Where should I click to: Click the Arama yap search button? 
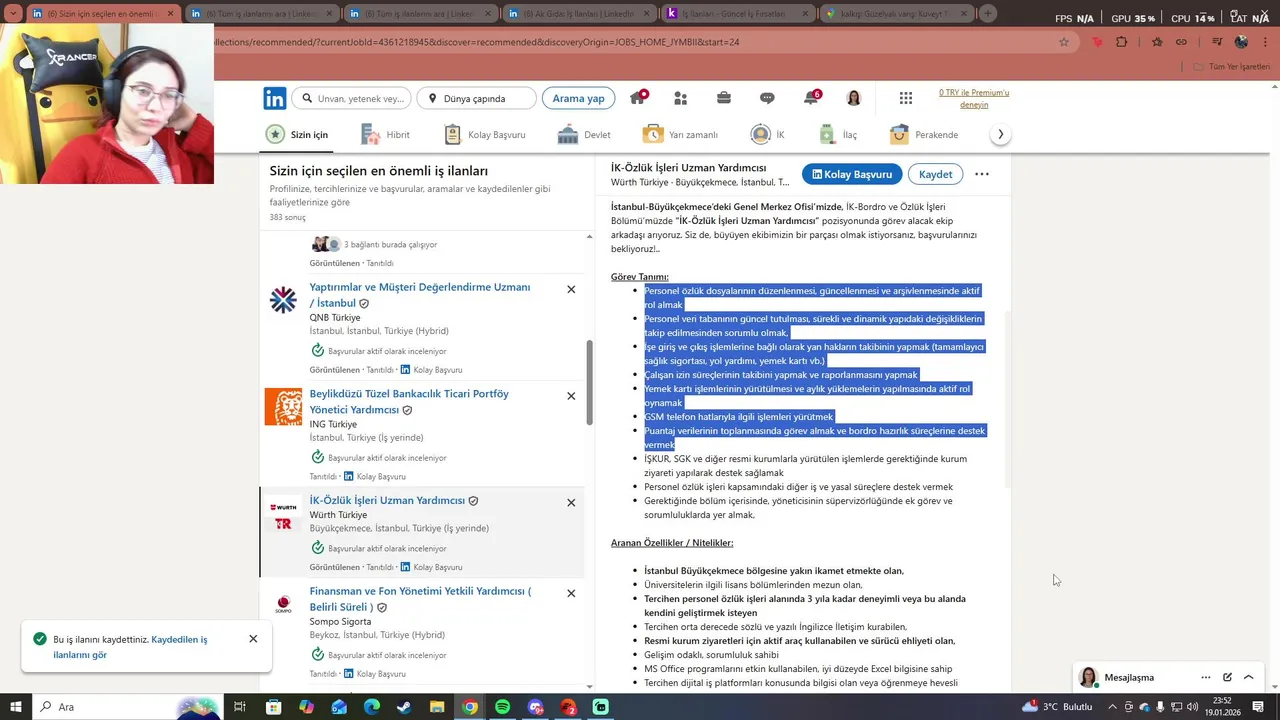point(578,98)
